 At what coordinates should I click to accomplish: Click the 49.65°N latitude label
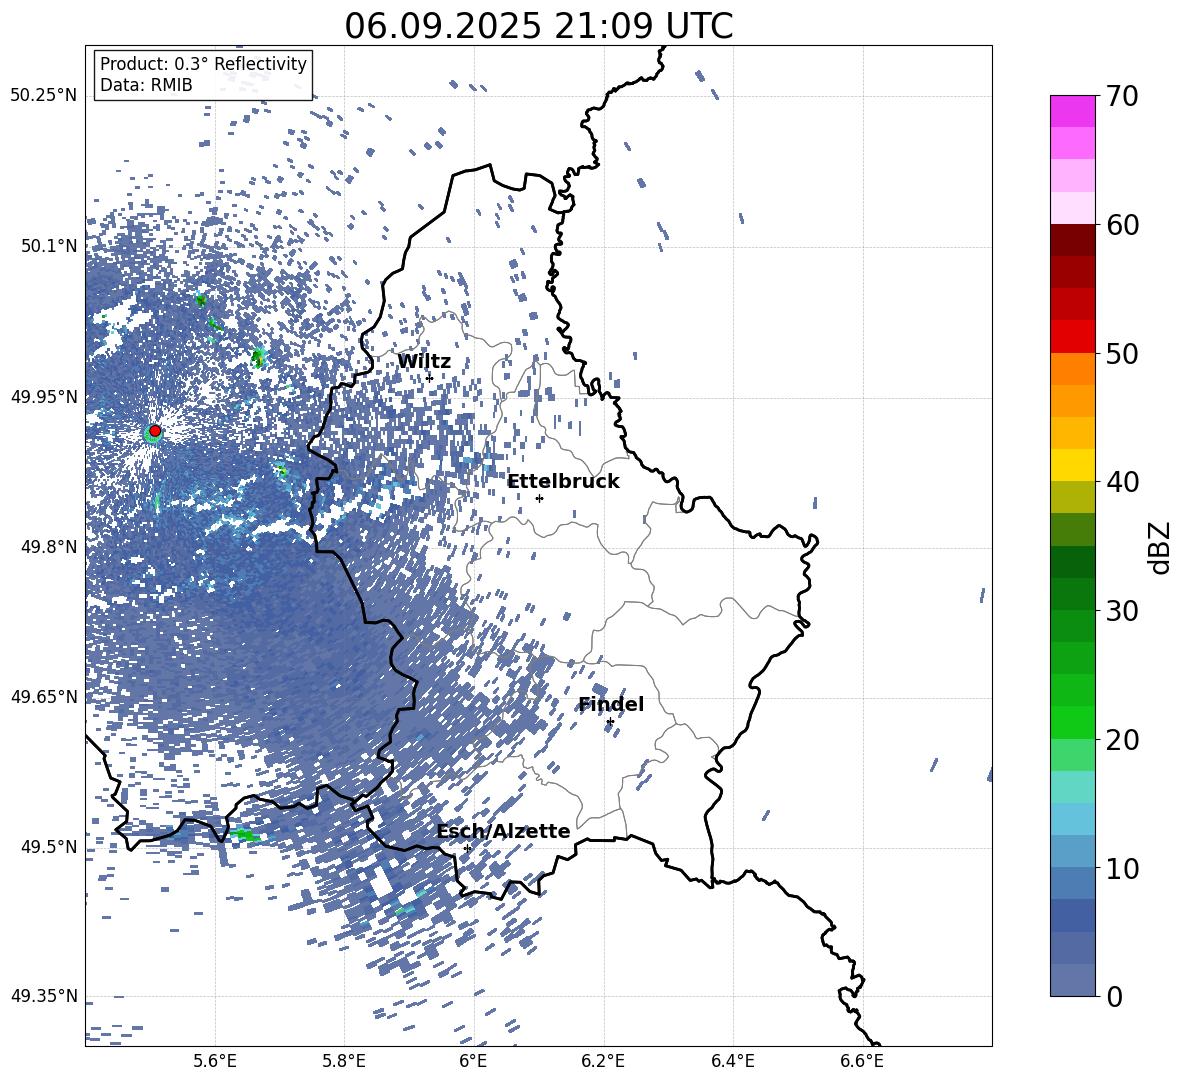(44, 696)
